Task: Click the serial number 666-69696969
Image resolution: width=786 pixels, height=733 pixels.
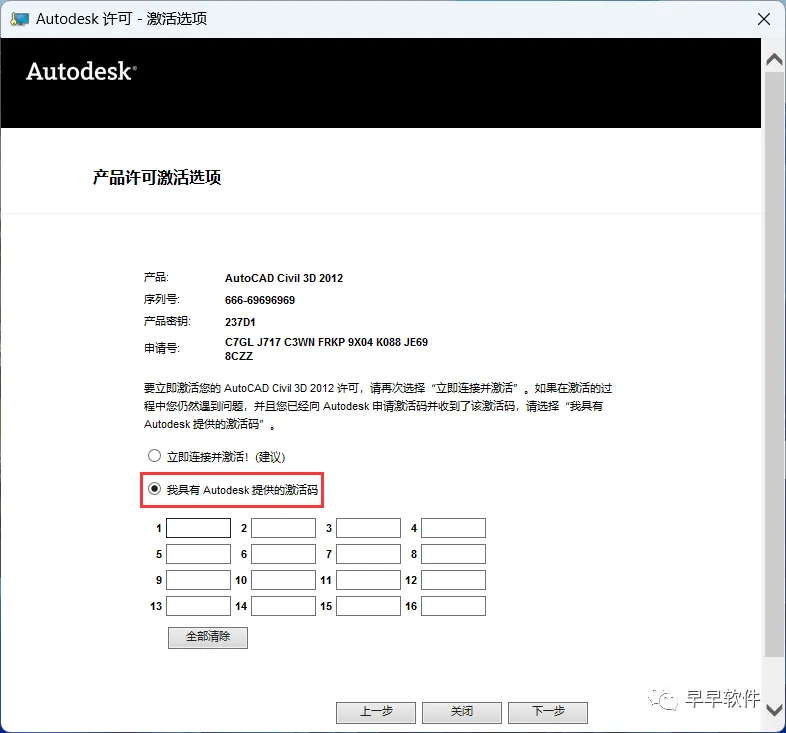Action: click(x=260, y=300)
